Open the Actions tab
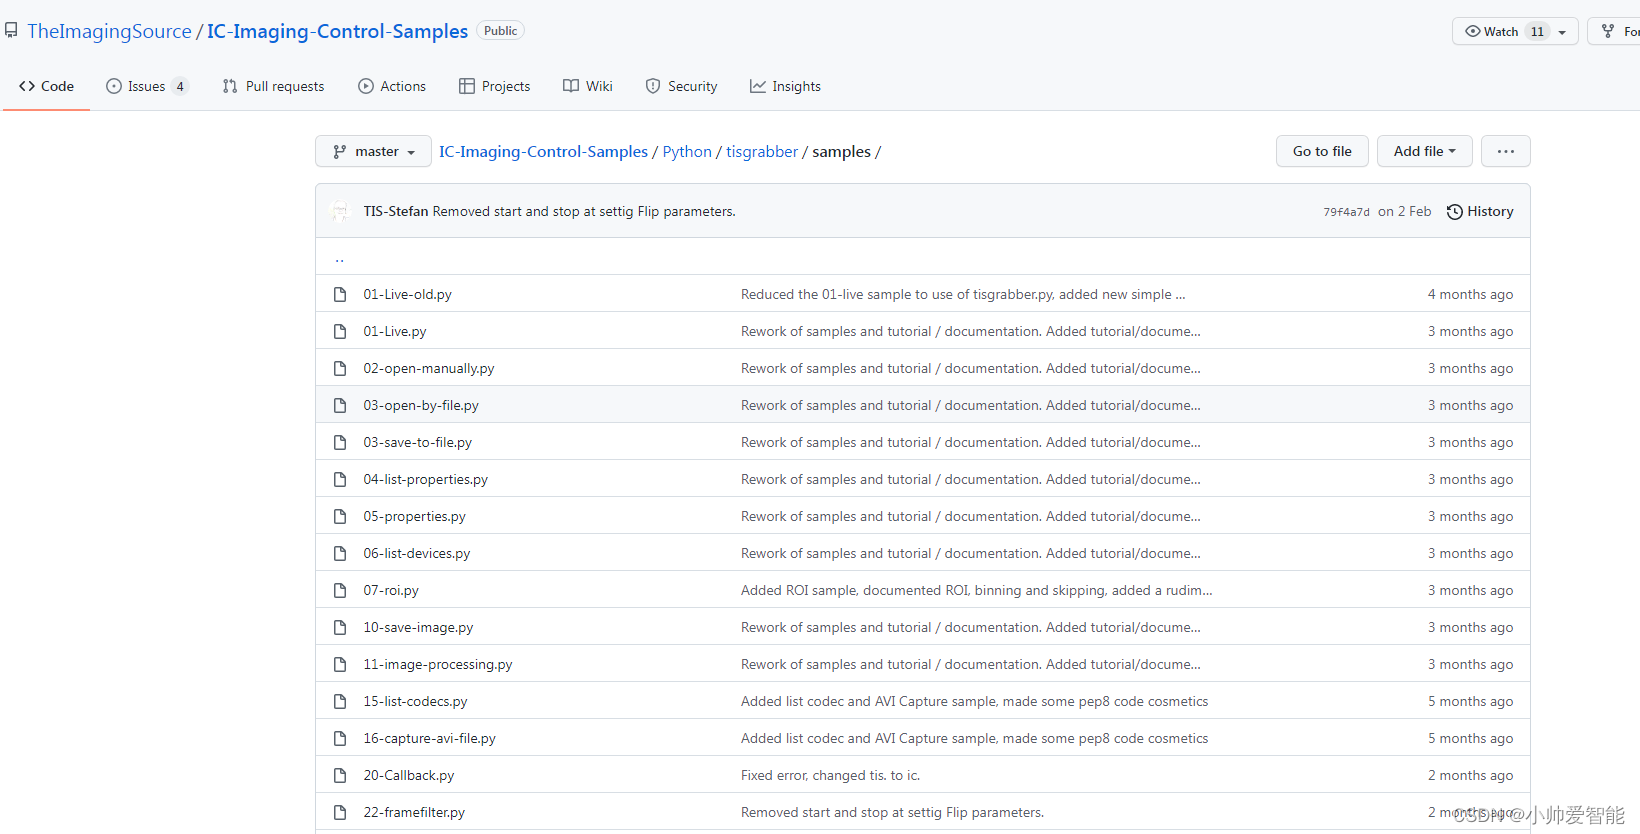This screenshot has height=834, width=1640. coord(392,86)
